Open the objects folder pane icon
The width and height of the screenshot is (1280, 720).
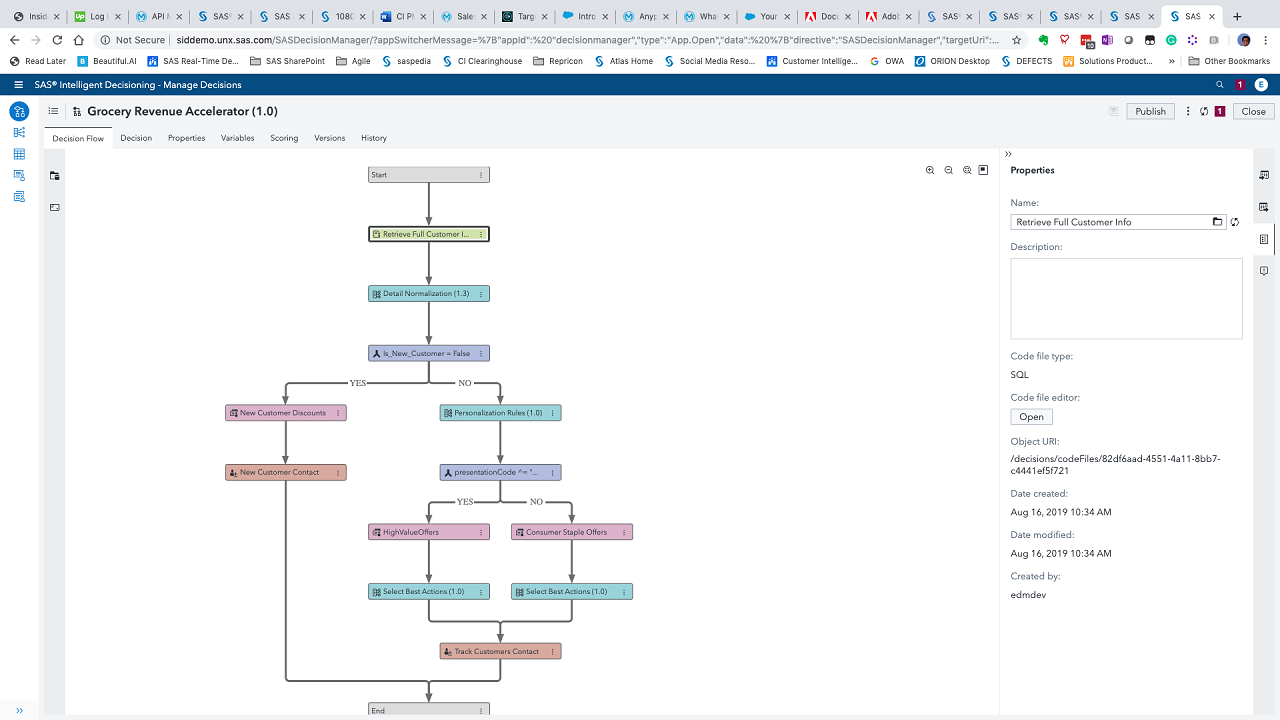[55, 176]
